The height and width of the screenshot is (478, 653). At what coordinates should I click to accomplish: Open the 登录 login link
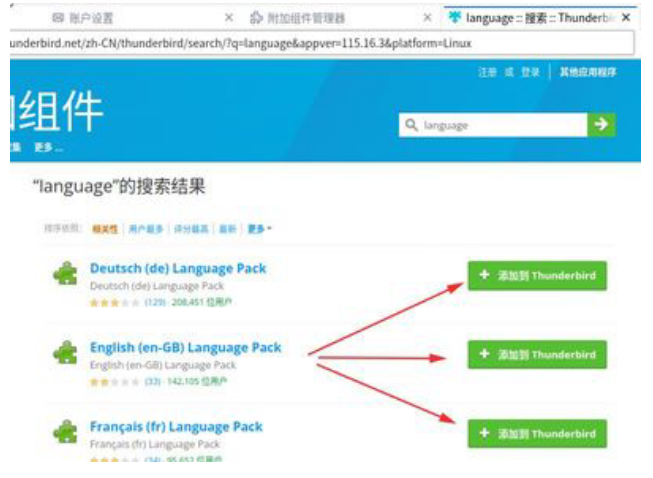530,72
